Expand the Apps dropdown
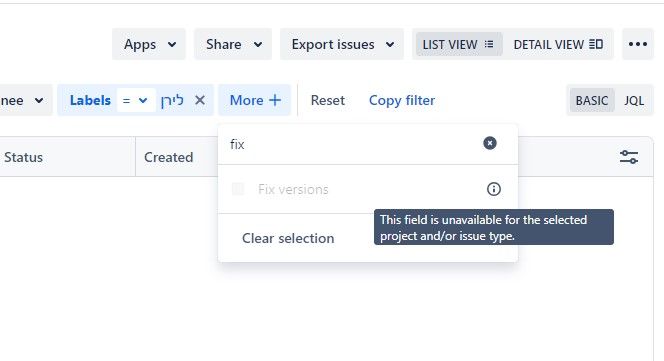This screenshot has width=664, height=361. tap(149, 44)
